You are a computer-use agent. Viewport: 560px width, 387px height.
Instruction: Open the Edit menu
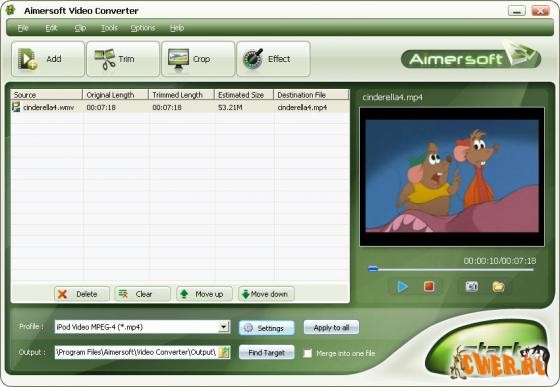click(x=51, y=28)
